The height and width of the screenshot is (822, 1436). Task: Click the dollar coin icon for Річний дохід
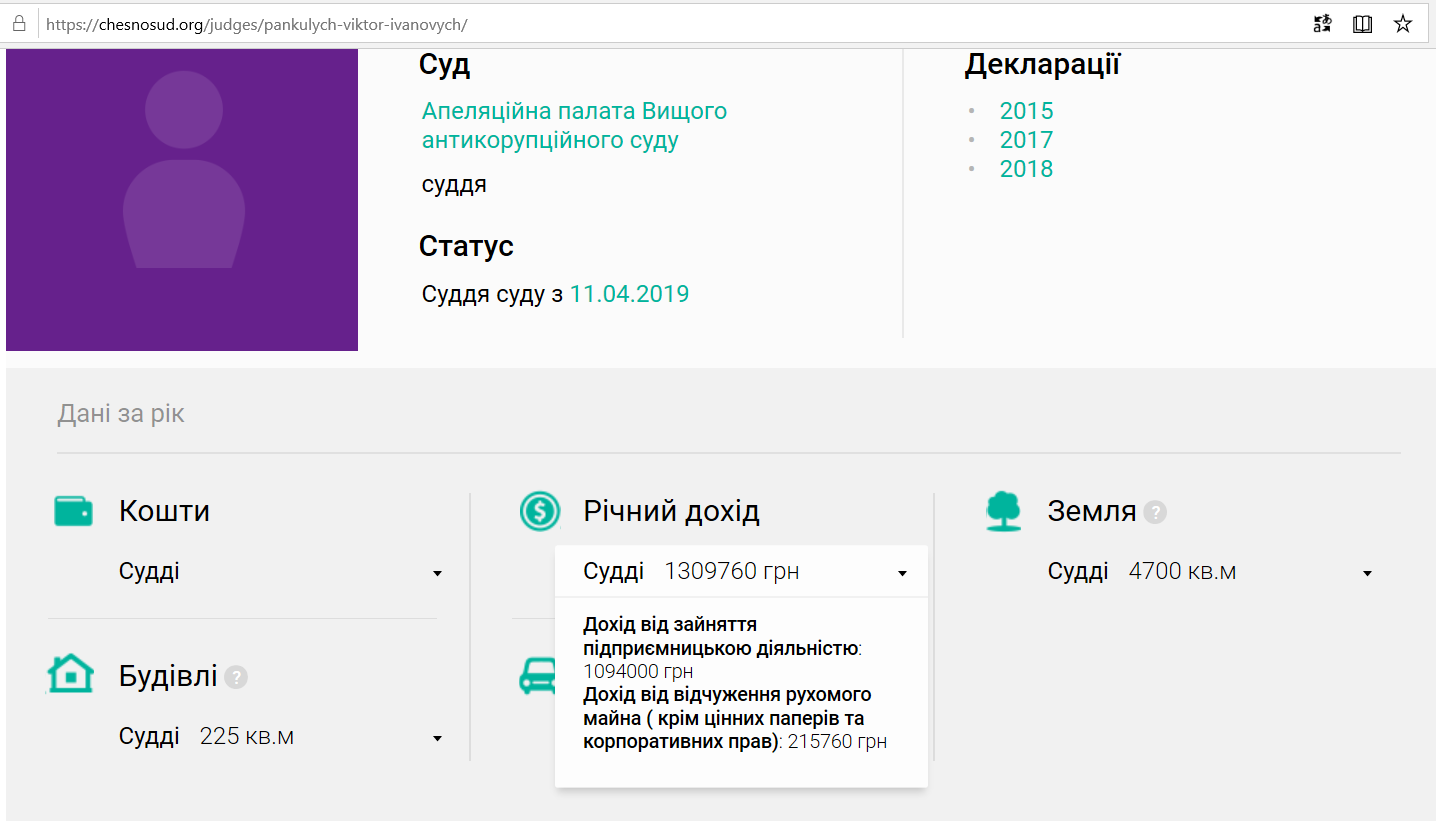click(540, 511)
